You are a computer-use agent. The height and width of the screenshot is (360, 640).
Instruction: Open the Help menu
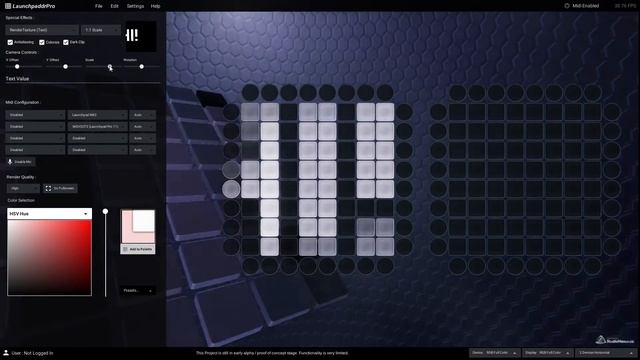tap(156, 6)
